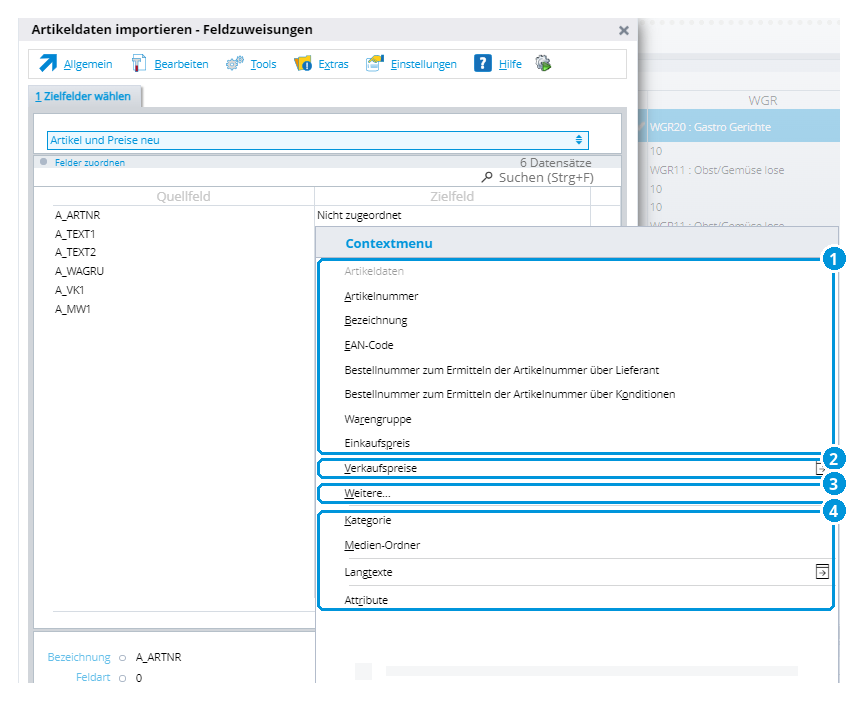Image resolution: width=858 pixels, height=701 pixels.
Task: Click the Tools gears icon
Action: 235,63
